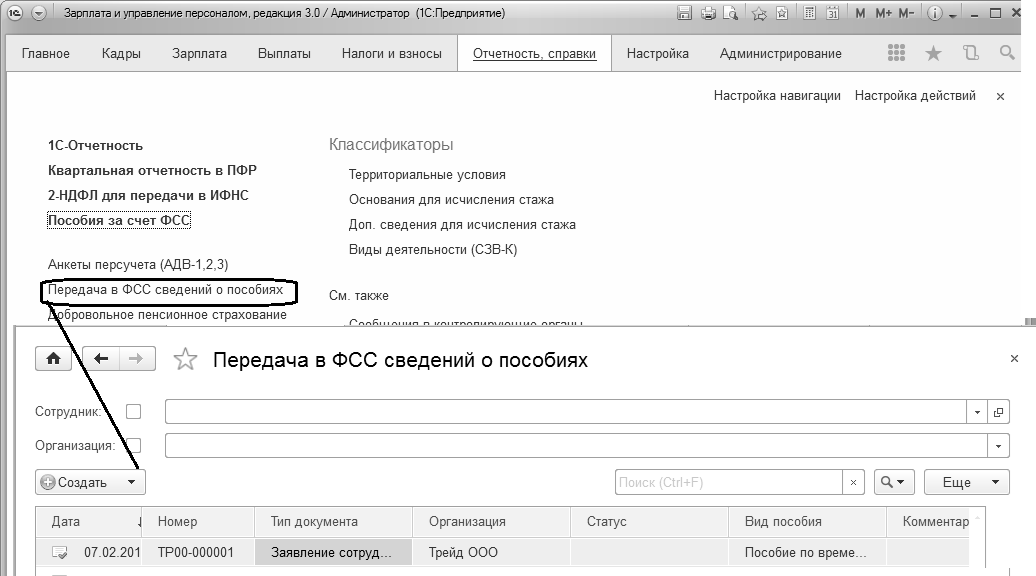Open the title bar menu drop arrow

click(x=39, y=13)
